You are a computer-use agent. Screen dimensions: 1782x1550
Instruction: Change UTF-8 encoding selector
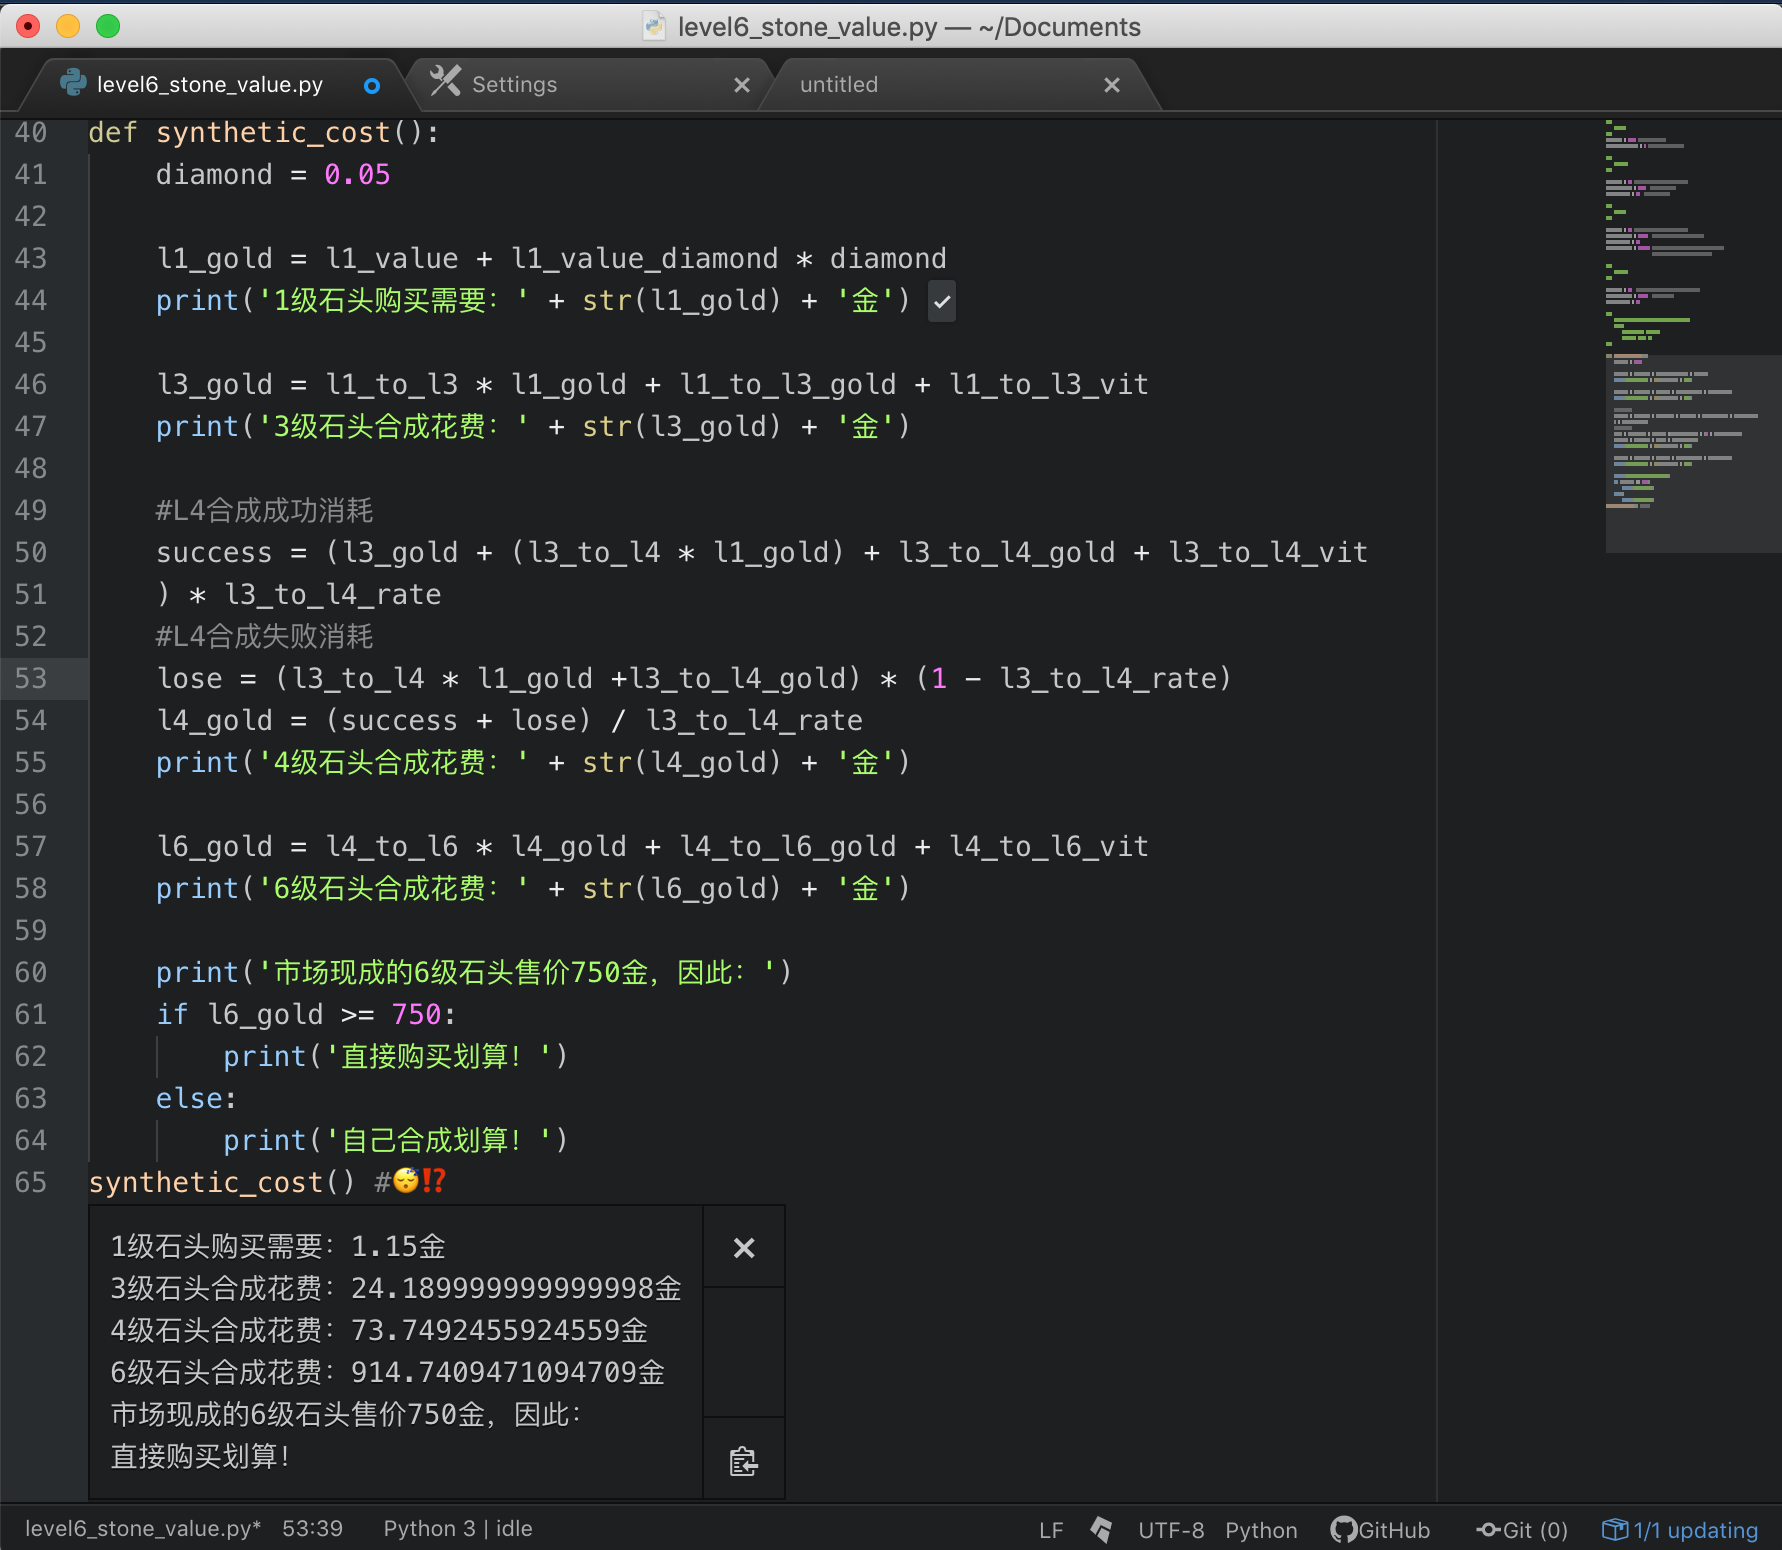pos(1171,1530)
